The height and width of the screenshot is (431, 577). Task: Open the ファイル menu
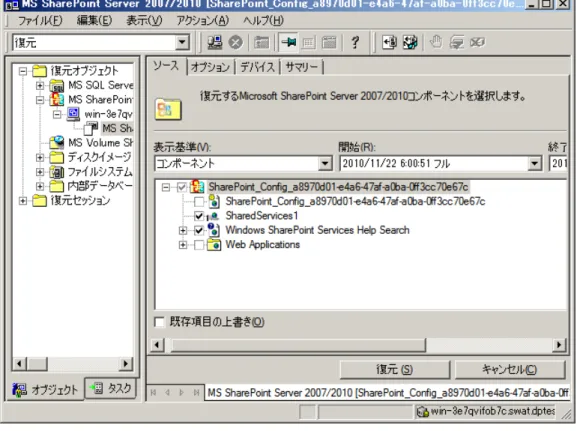click(40, 21)
